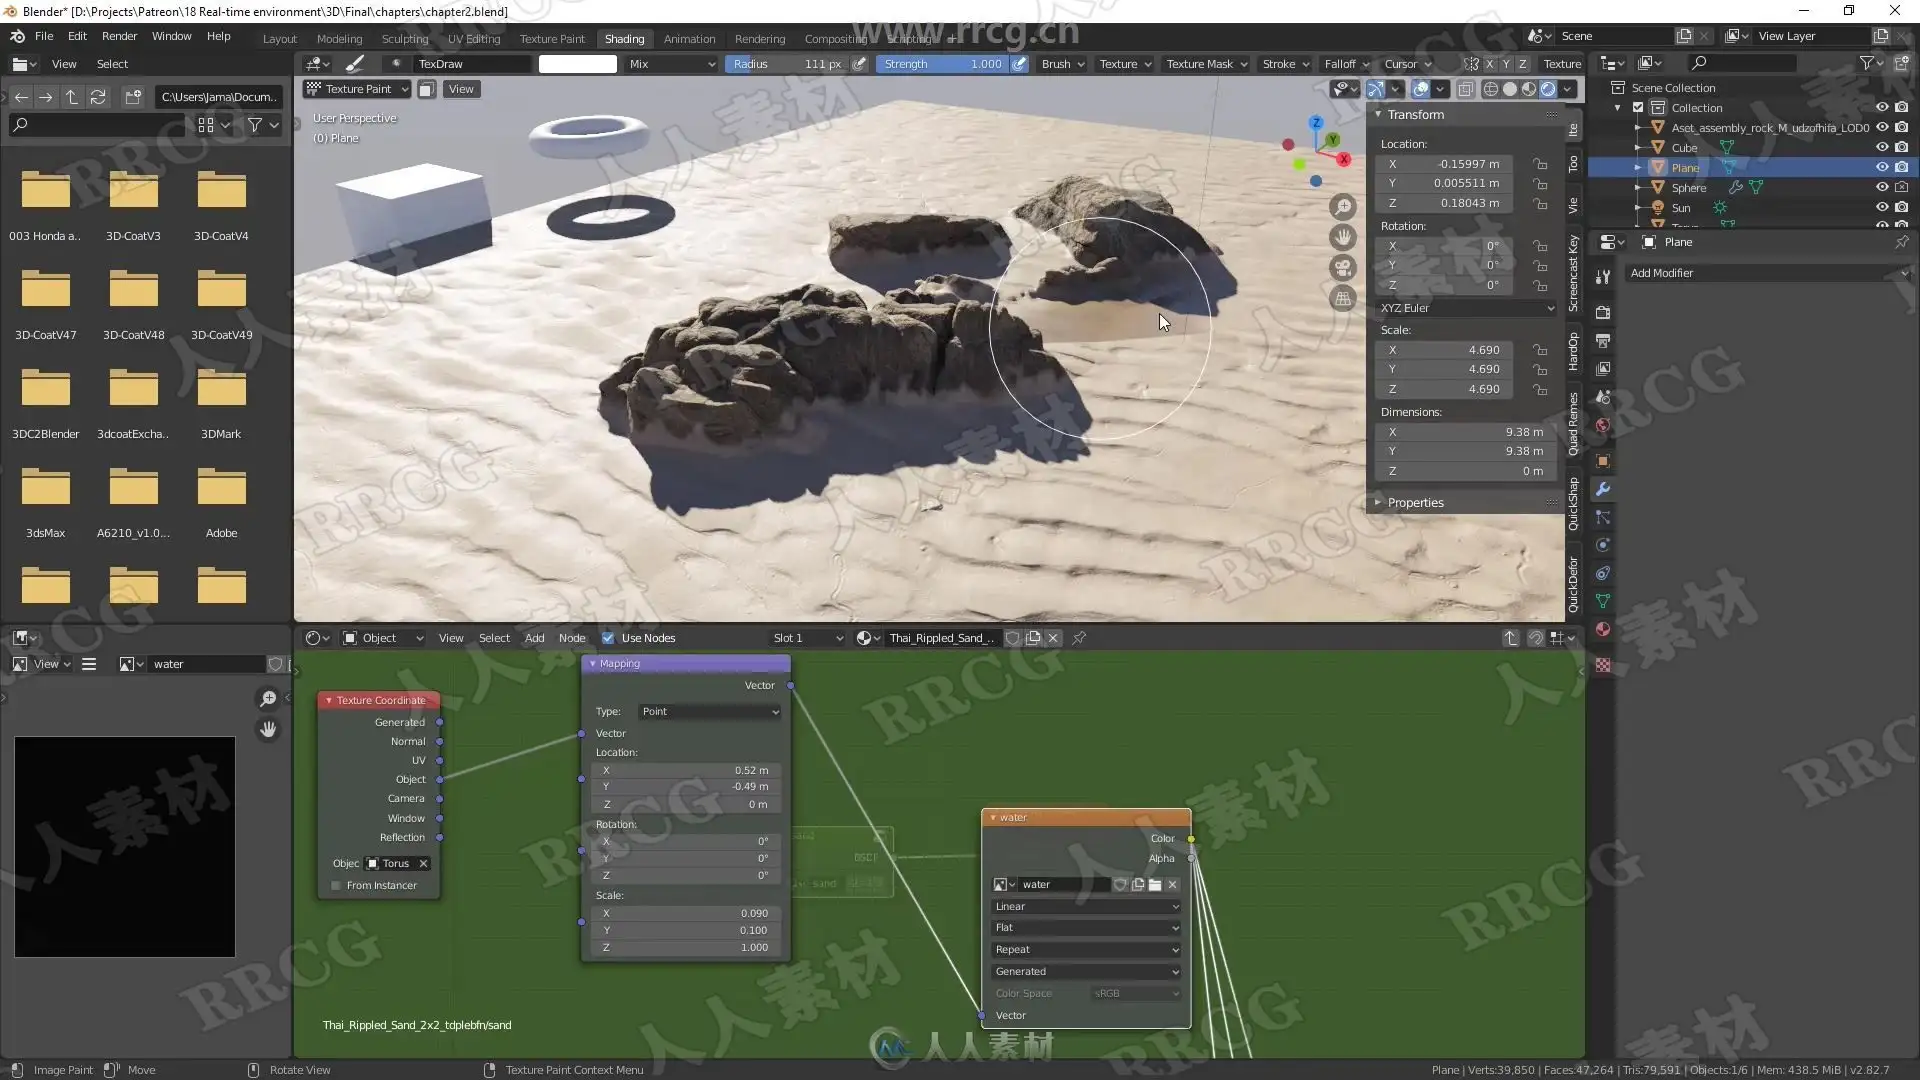This screenshot has height=1080, width=1920.
Task: Toggle the Use Nodes checkbox
Action: pos(608,638)
